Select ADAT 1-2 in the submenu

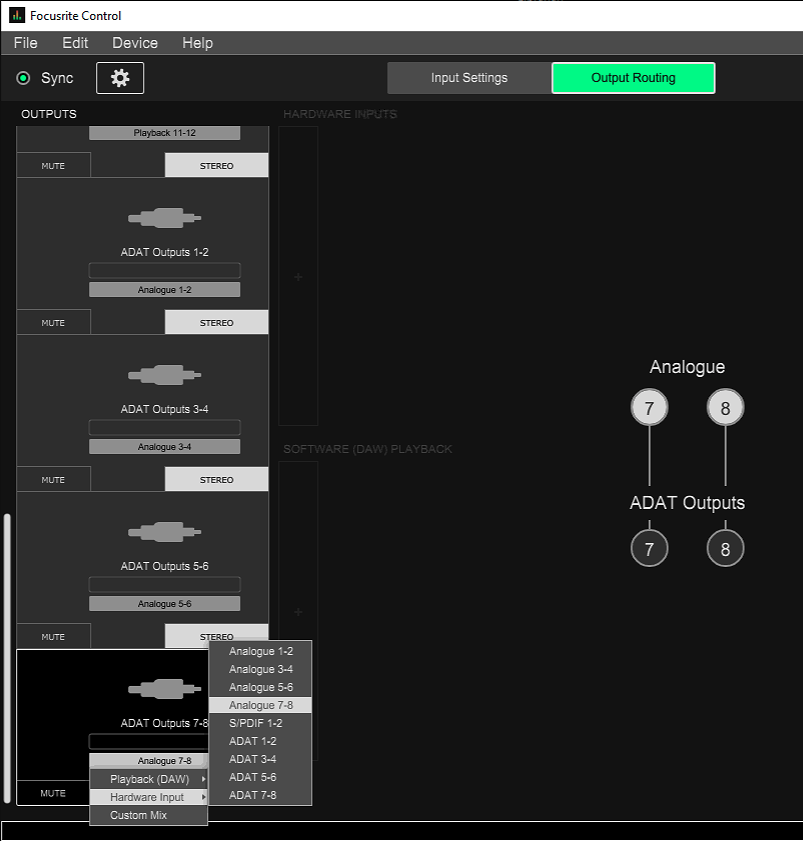pyautogui.click(x=260, y=741)
